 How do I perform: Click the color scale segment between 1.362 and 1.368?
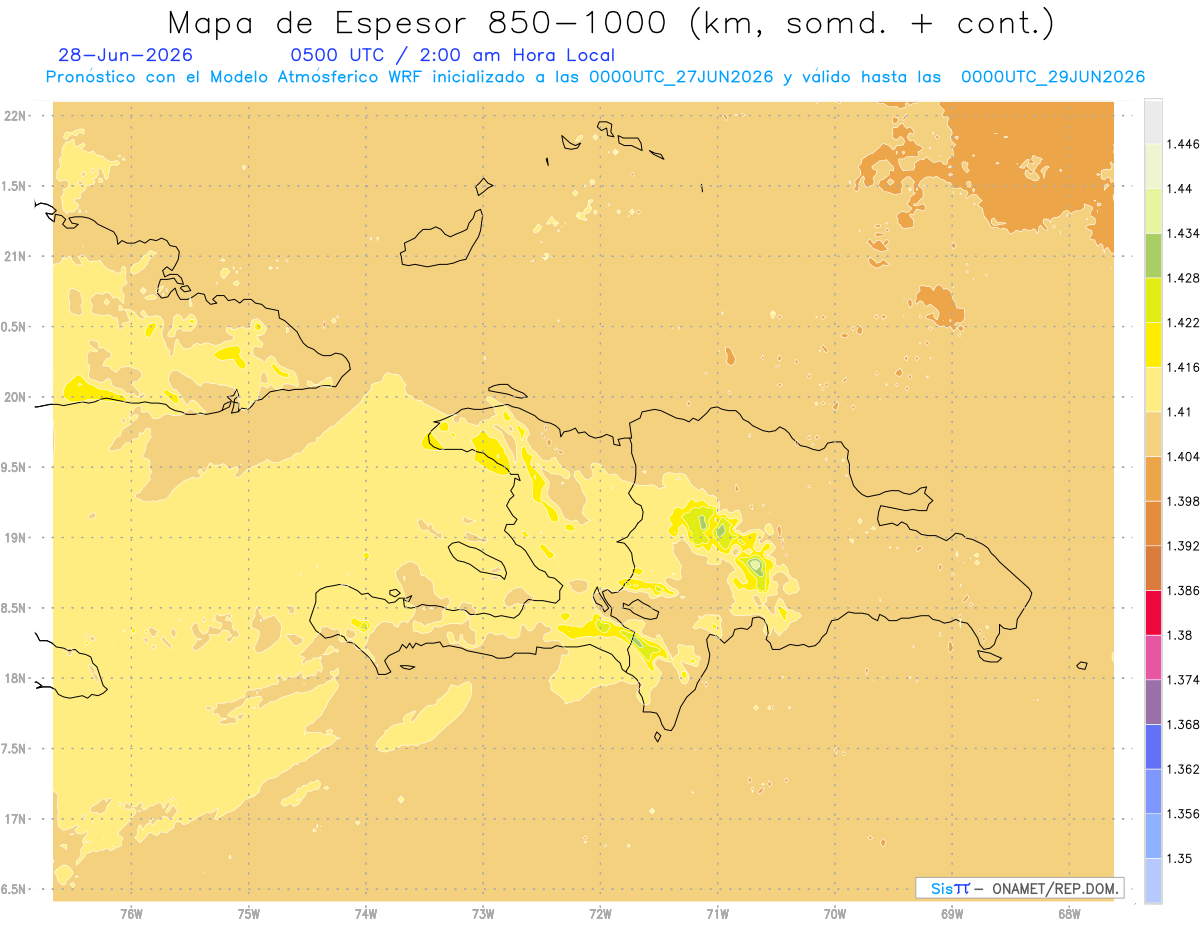point(1153,747)
